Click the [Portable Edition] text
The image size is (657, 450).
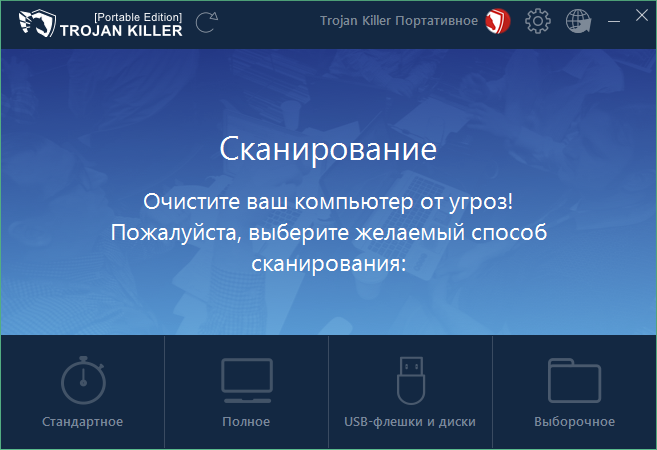click(138, 17)
